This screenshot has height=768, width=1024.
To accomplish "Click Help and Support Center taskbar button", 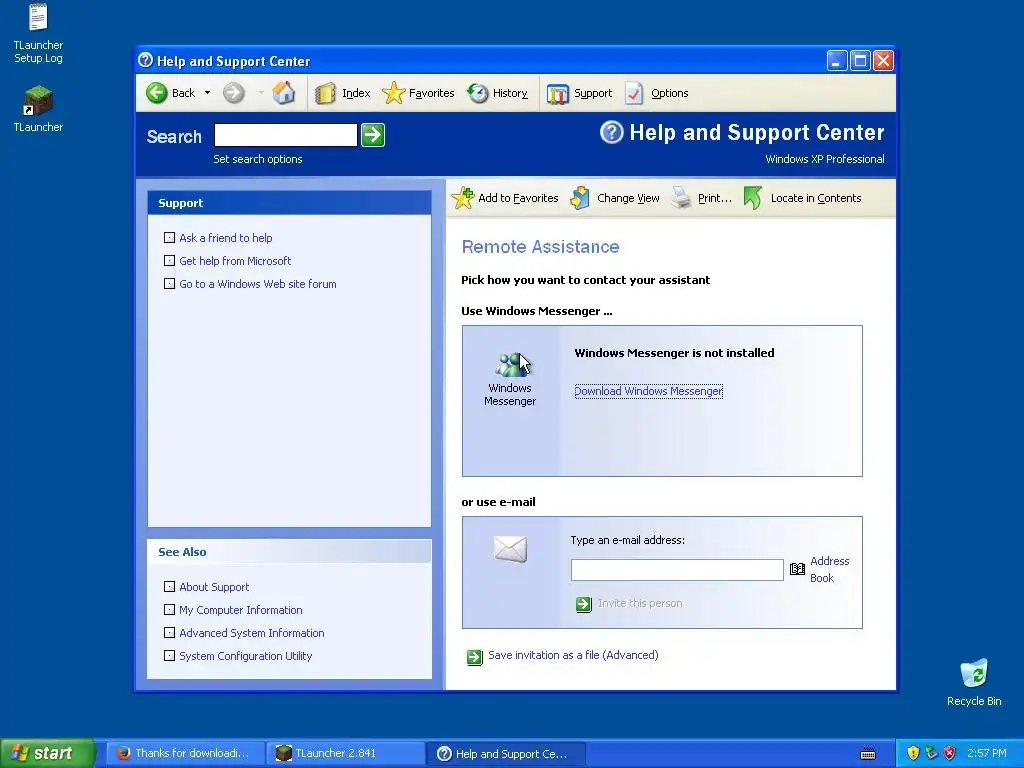I will coord(506,753).
